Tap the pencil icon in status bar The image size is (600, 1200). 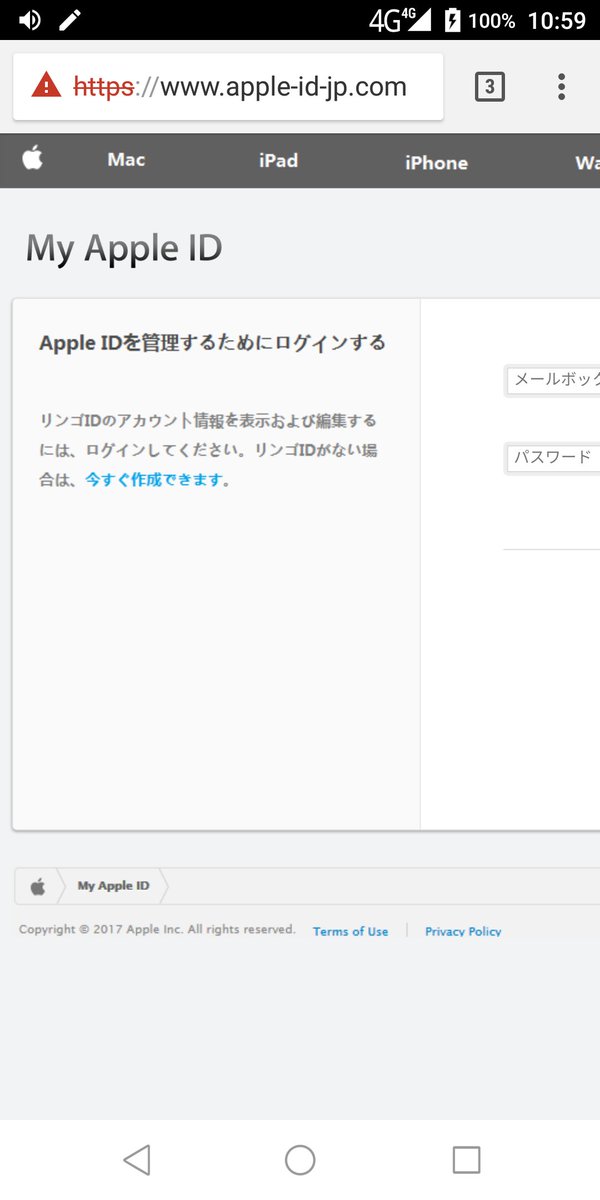(70, 19)
